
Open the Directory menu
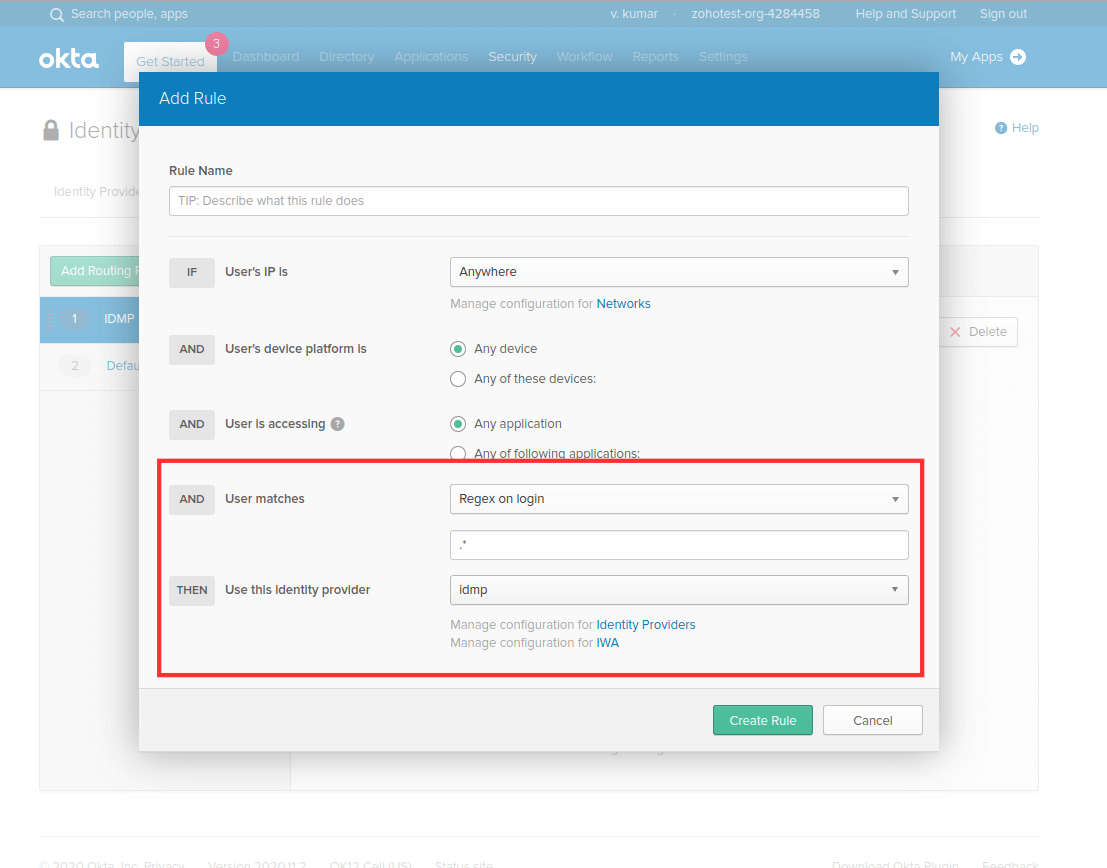347,57
